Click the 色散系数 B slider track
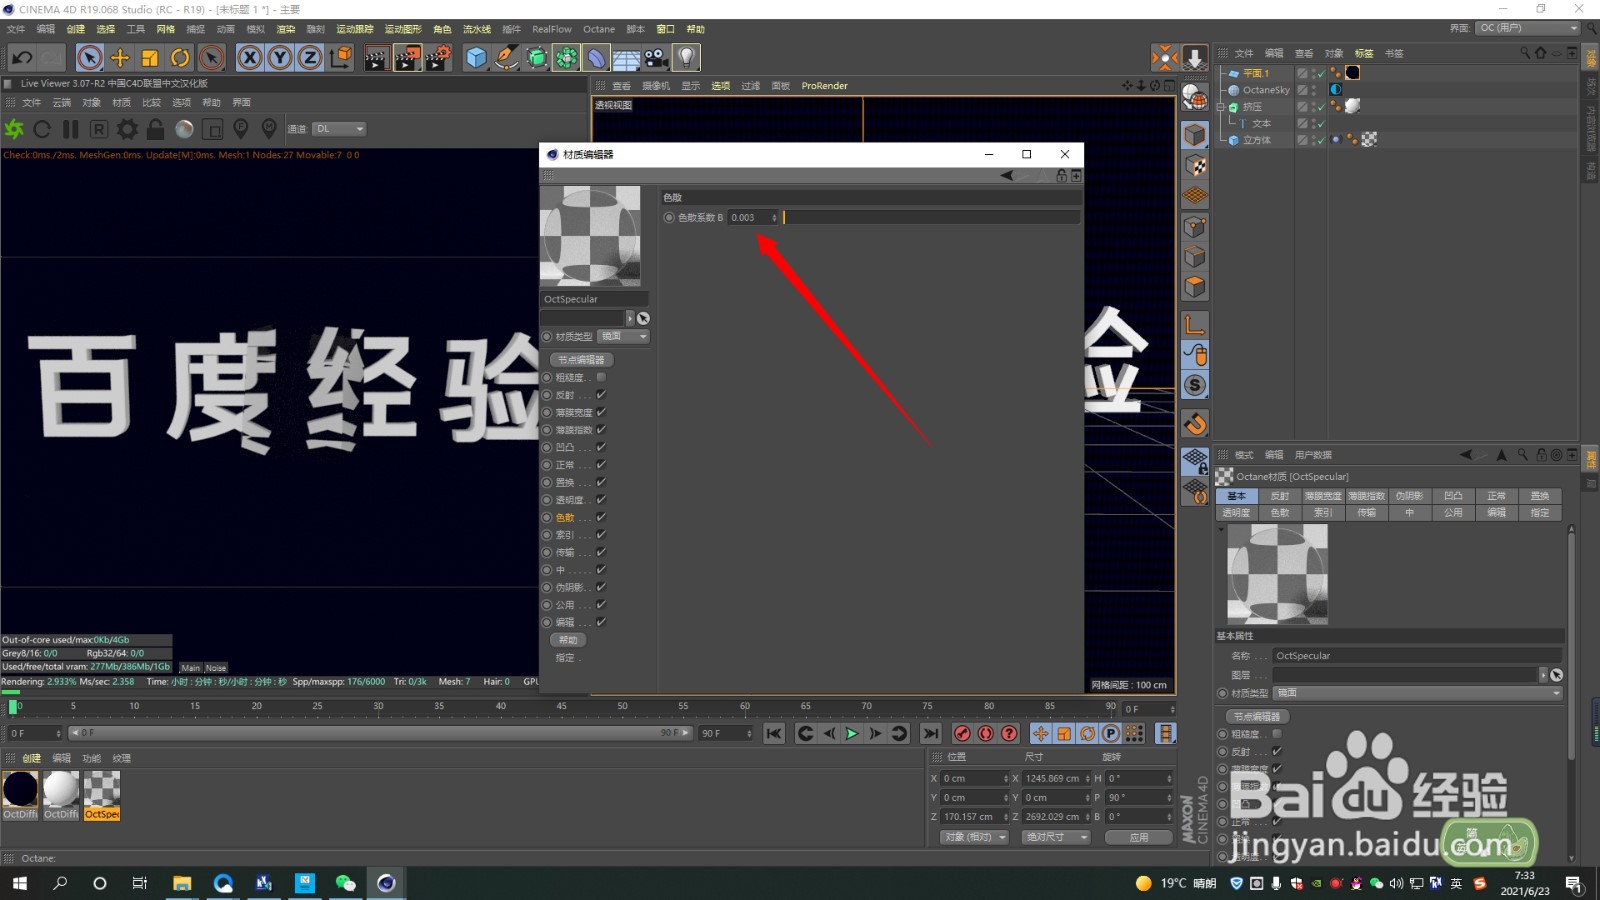 (x=931, y=217)
